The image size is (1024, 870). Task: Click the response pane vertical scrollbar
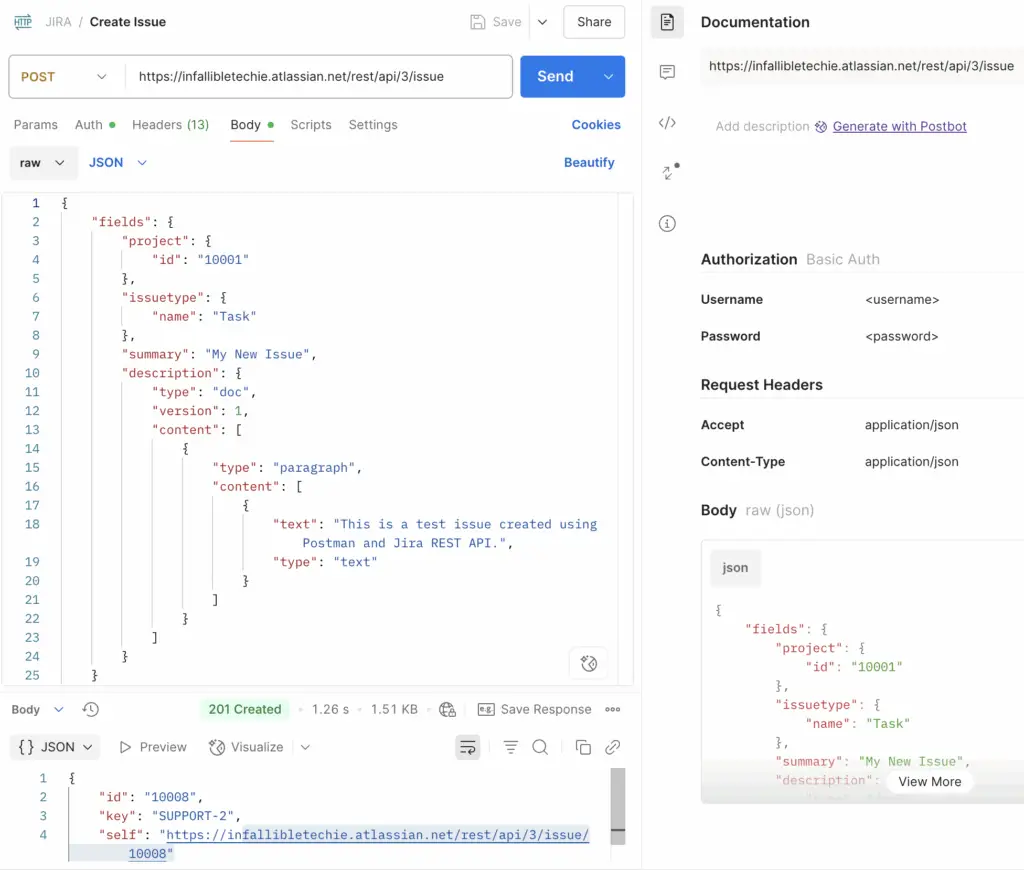(x=617, y=806)
